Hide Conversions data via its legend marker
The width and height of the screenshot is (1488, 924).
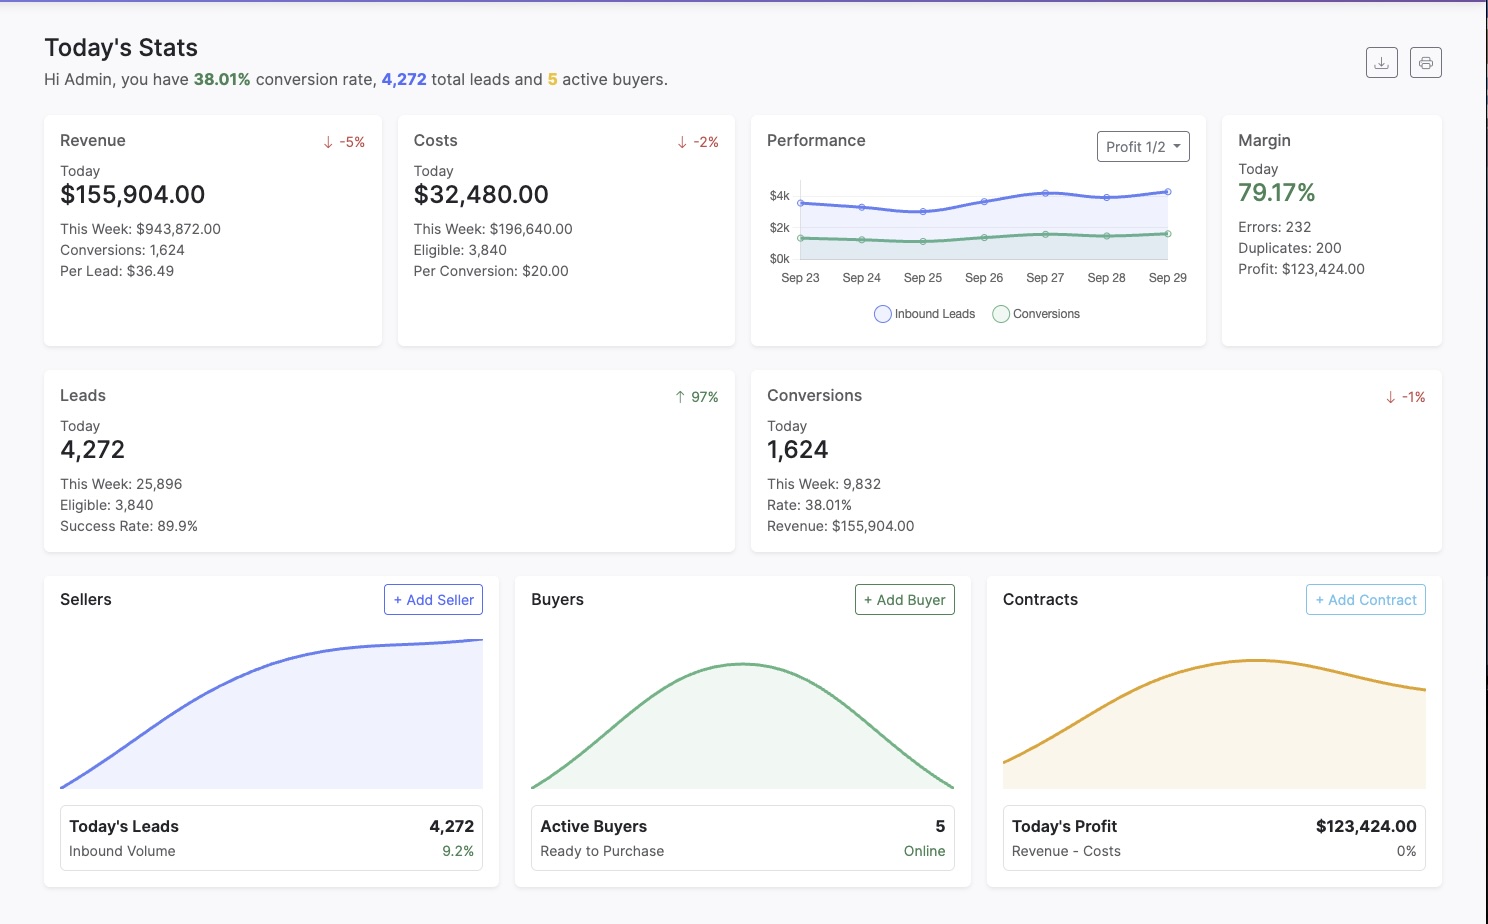point(1001,314)
